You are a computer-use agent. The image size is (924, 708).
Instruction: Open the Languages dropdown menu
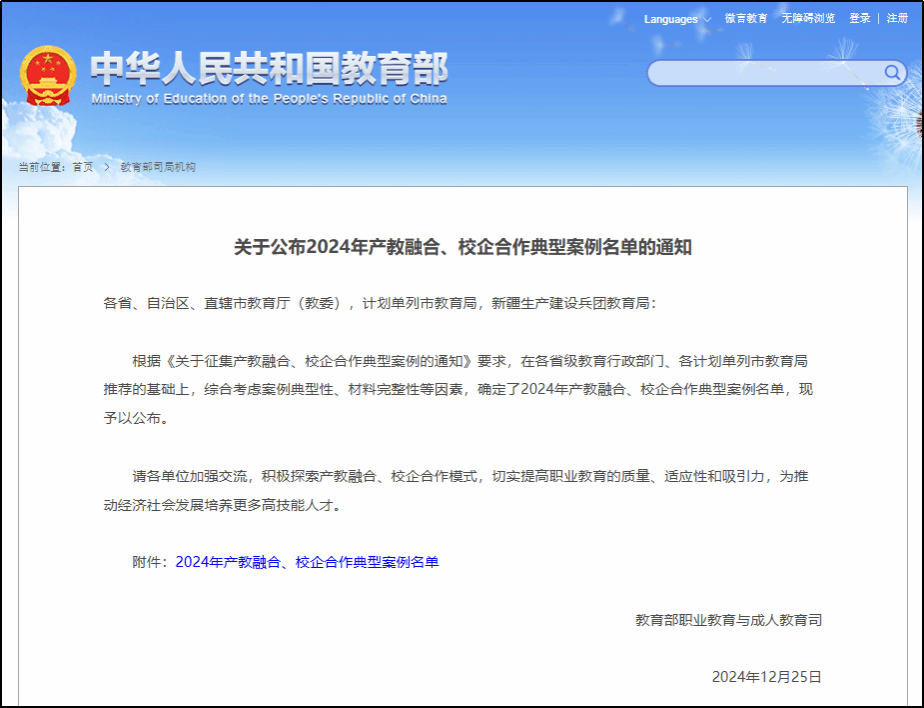[671, 19]
